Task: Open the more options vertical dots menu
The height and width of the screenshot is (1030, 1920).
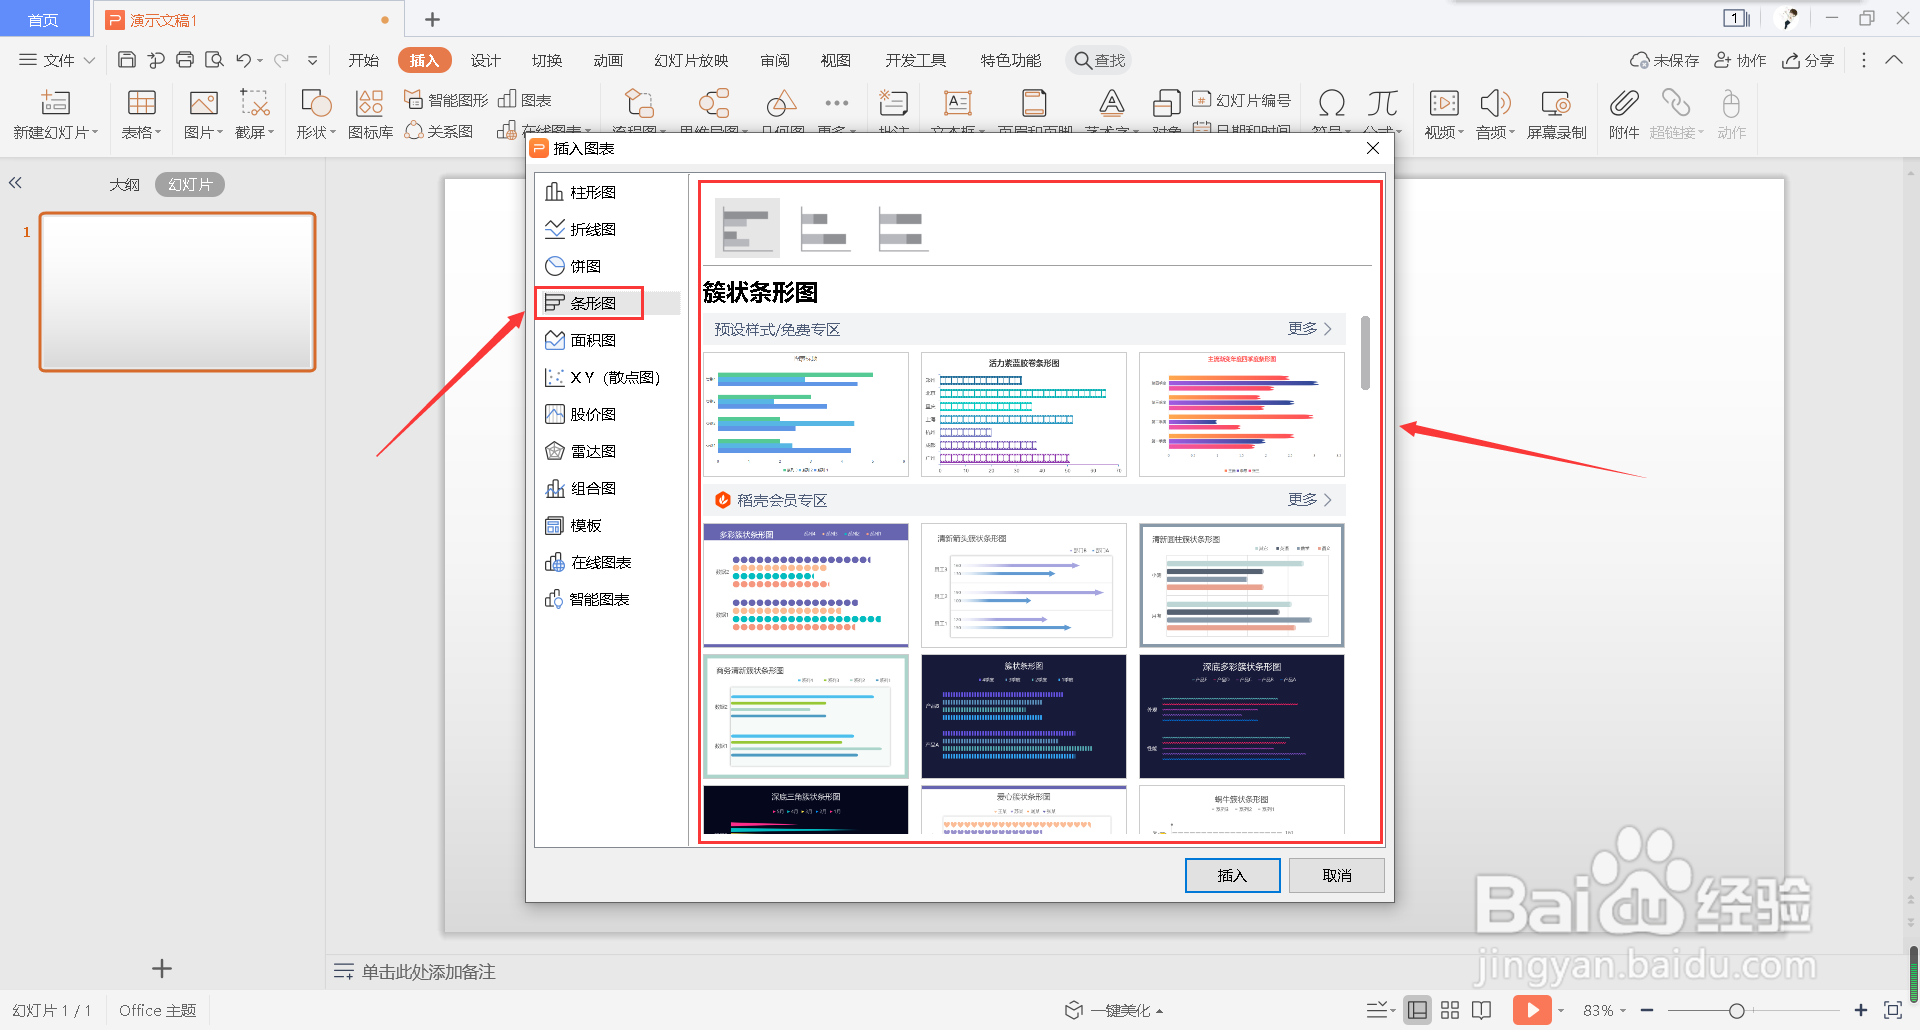Action: pos(1864,60)
